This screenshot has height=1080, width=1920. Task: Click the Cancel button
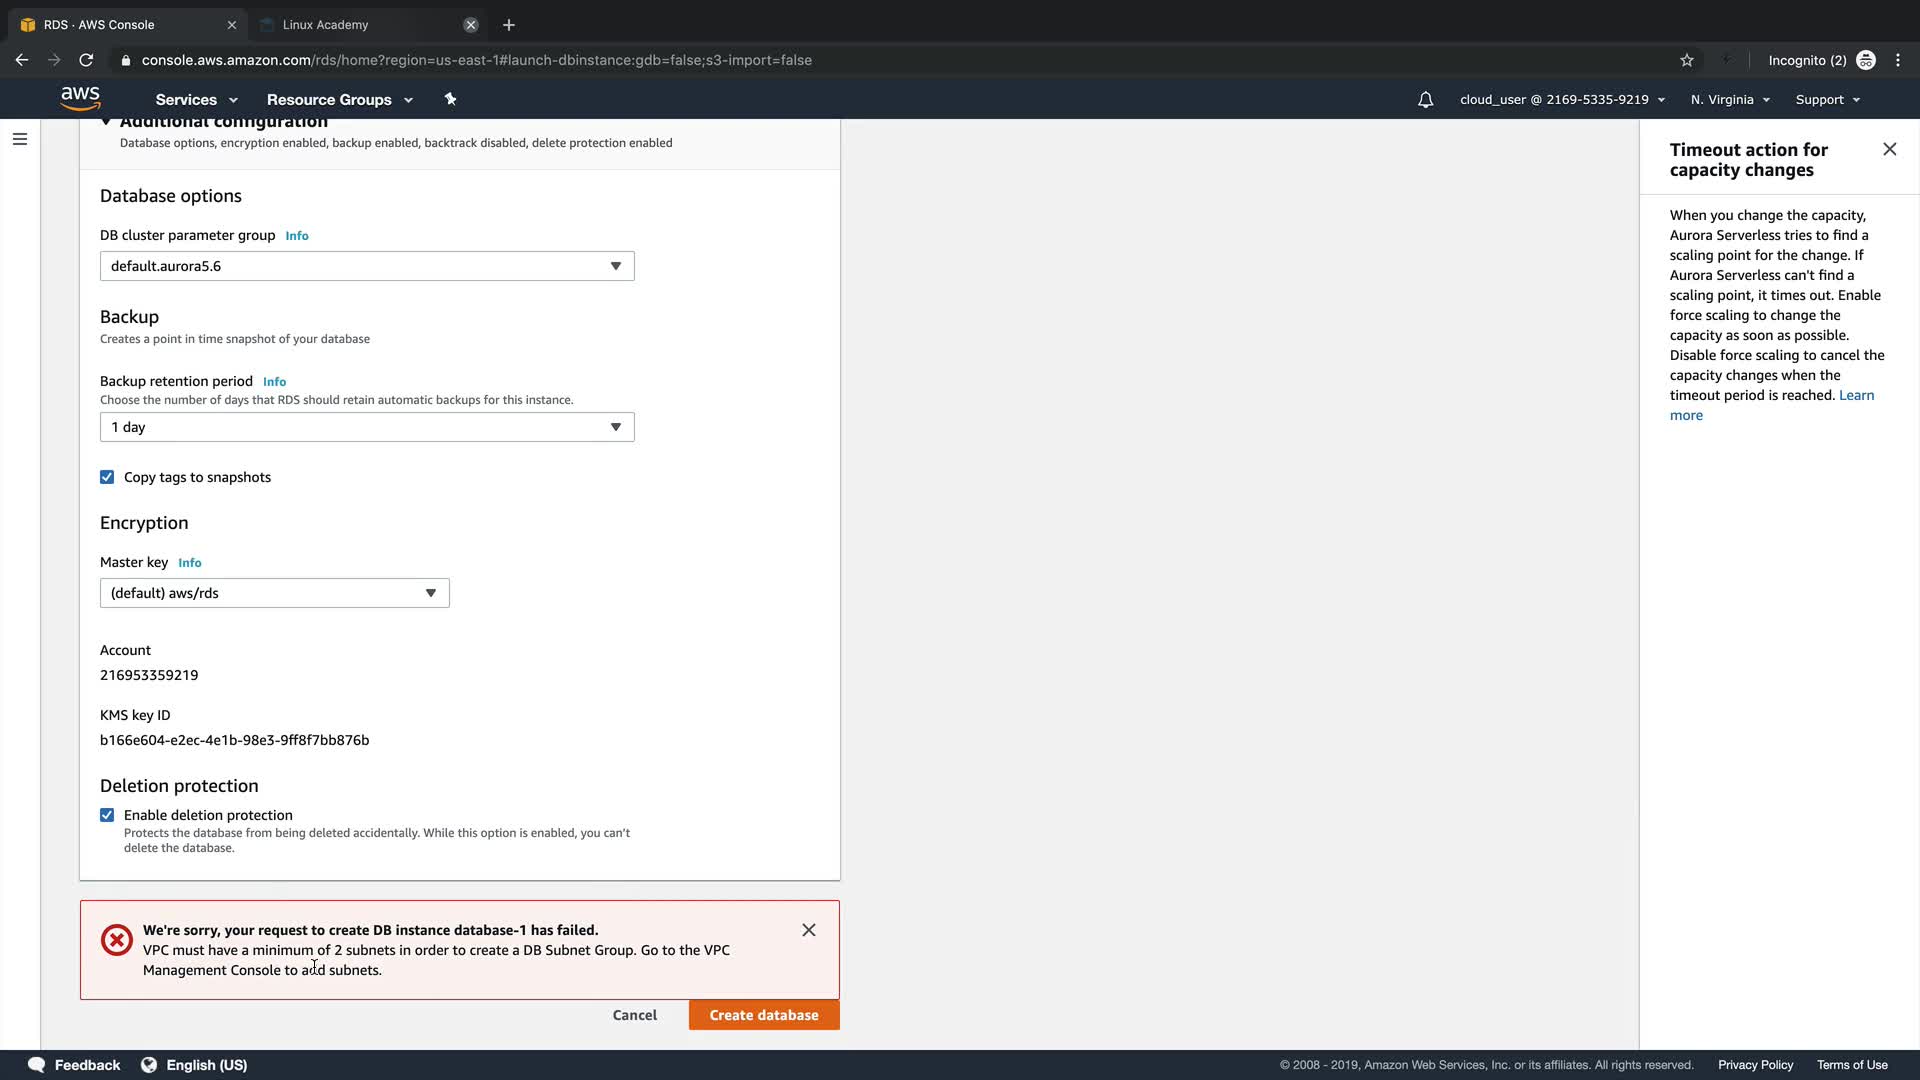(x=634, y=1015)
